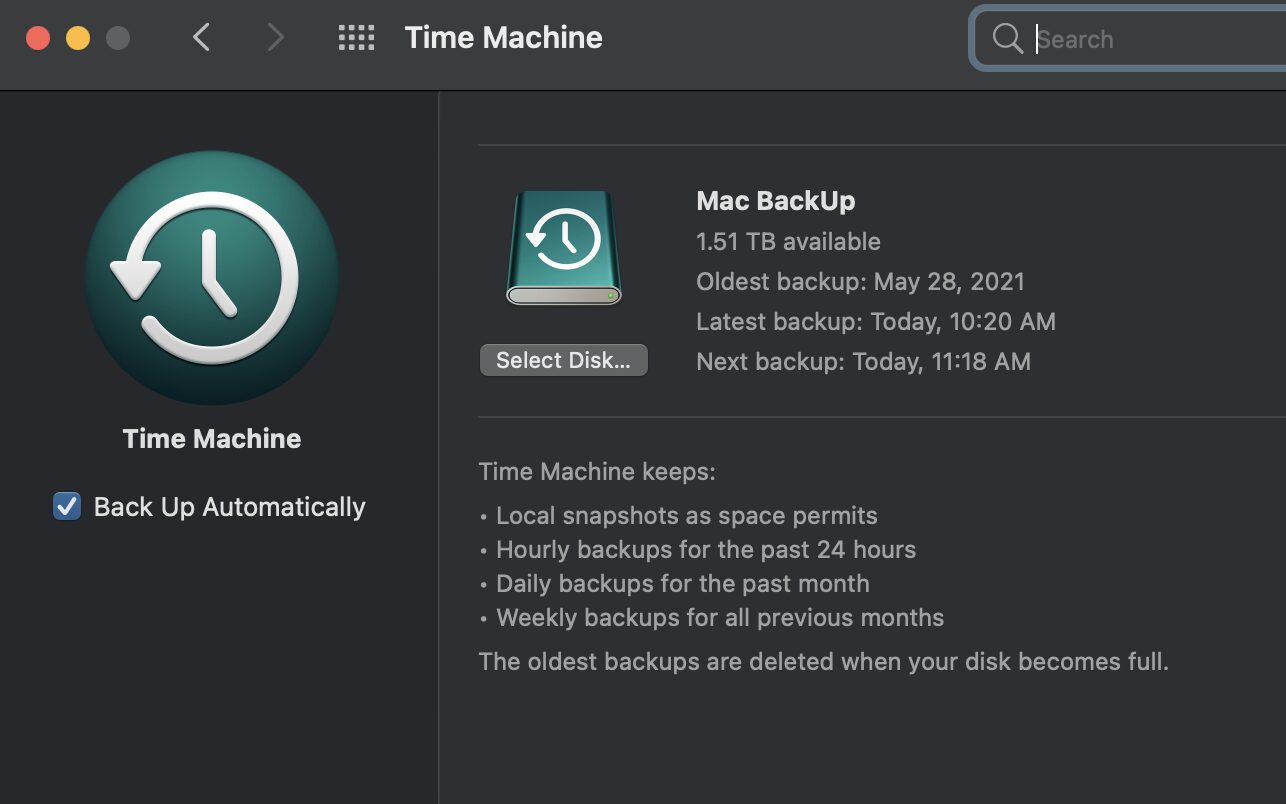The image size is (1286, 804).
Task: Show all preferences via grid icon
Action: point(356,38)
